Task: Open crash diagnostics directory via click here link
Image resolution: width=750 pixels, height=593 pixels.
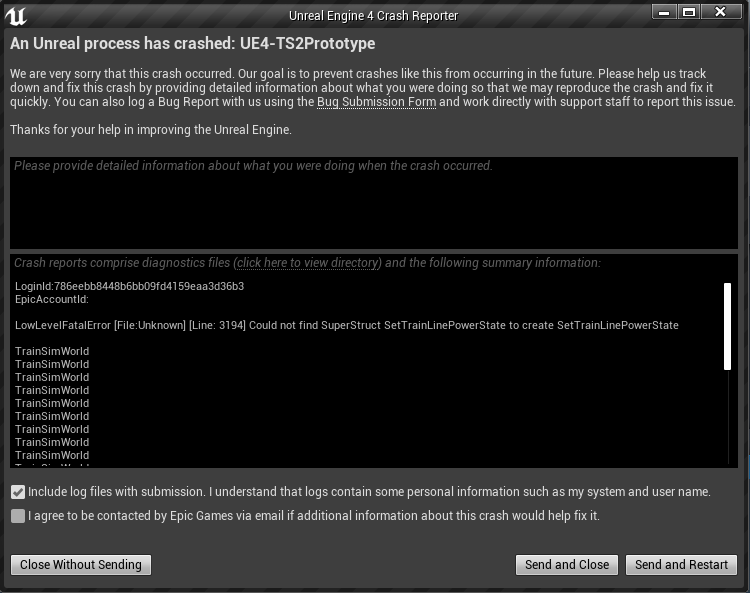Action: click(x=308, y=263)
